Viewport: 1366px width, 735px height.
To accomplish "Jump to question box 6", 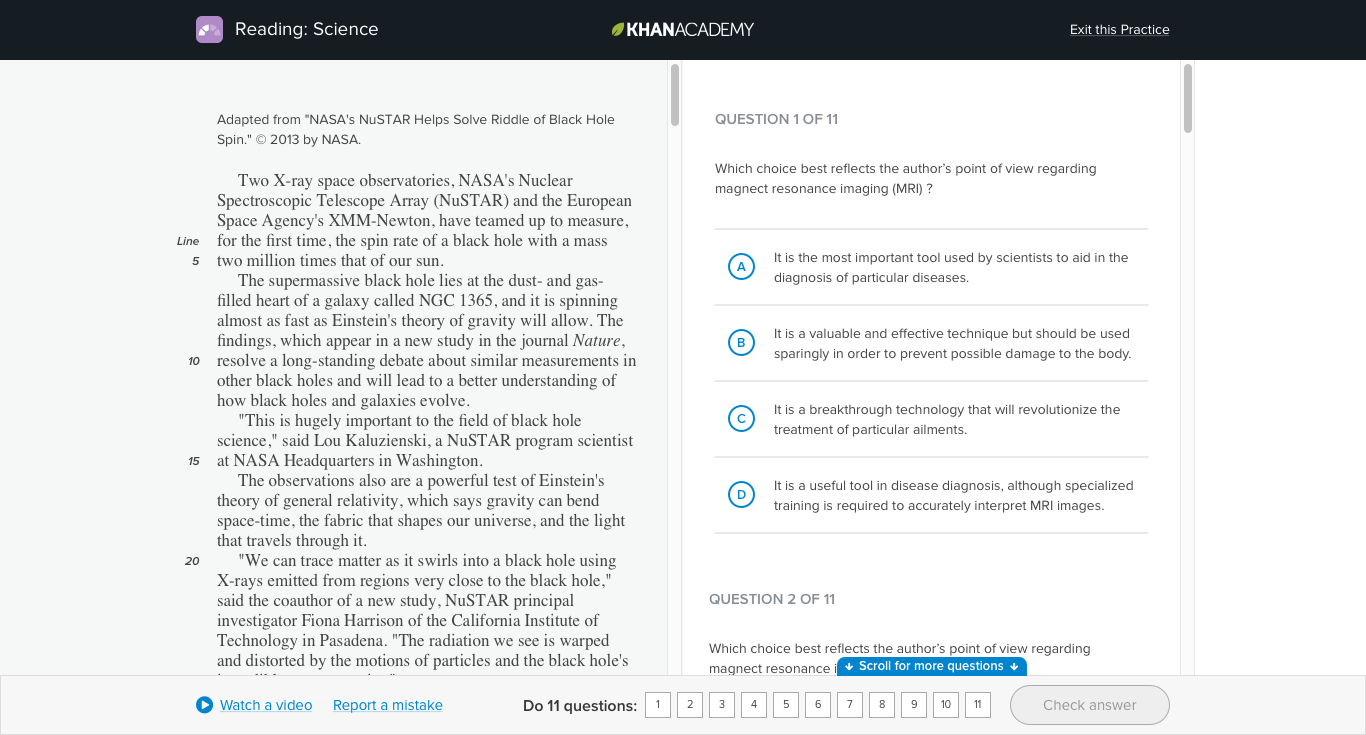I will pos(818,705).
